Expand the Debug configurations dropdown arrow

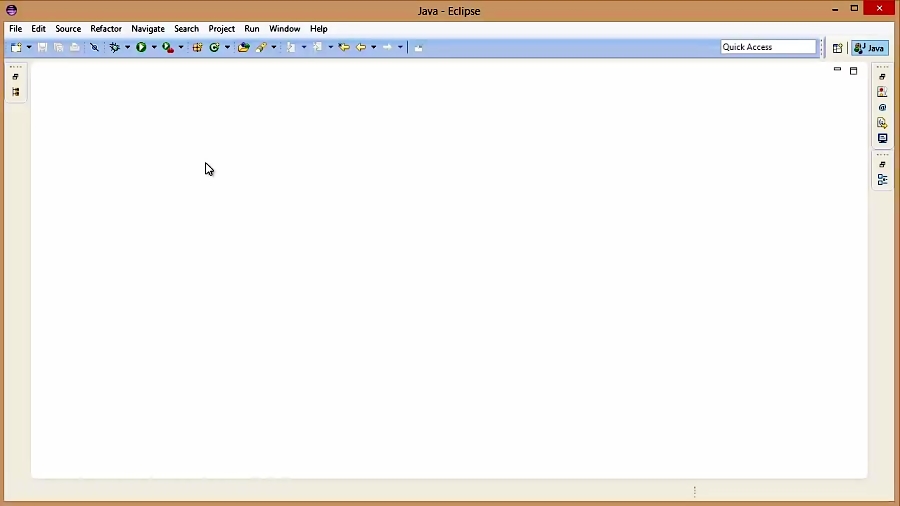(x=127, y=47)
